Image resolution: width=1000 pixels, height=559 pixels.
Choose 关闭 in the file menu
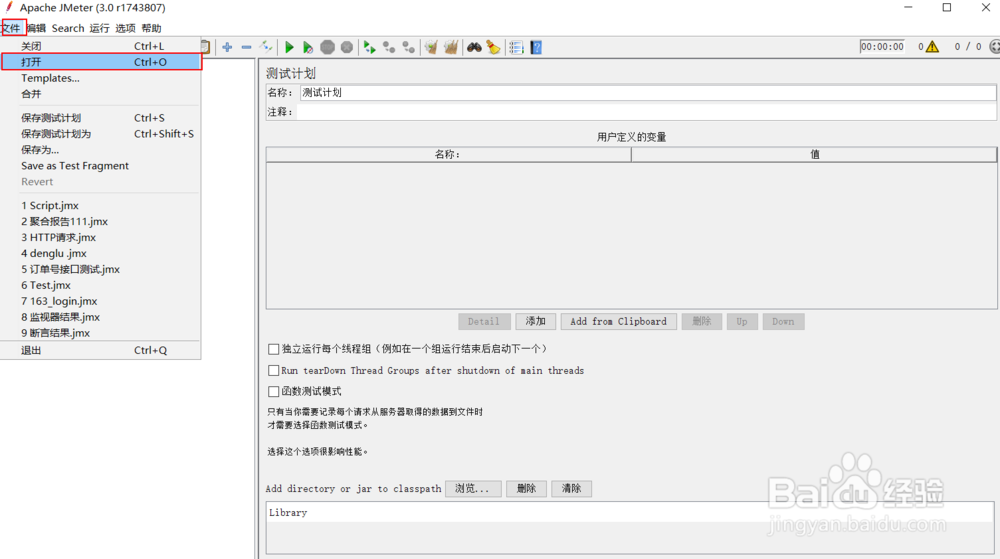[x=101, y=46]
